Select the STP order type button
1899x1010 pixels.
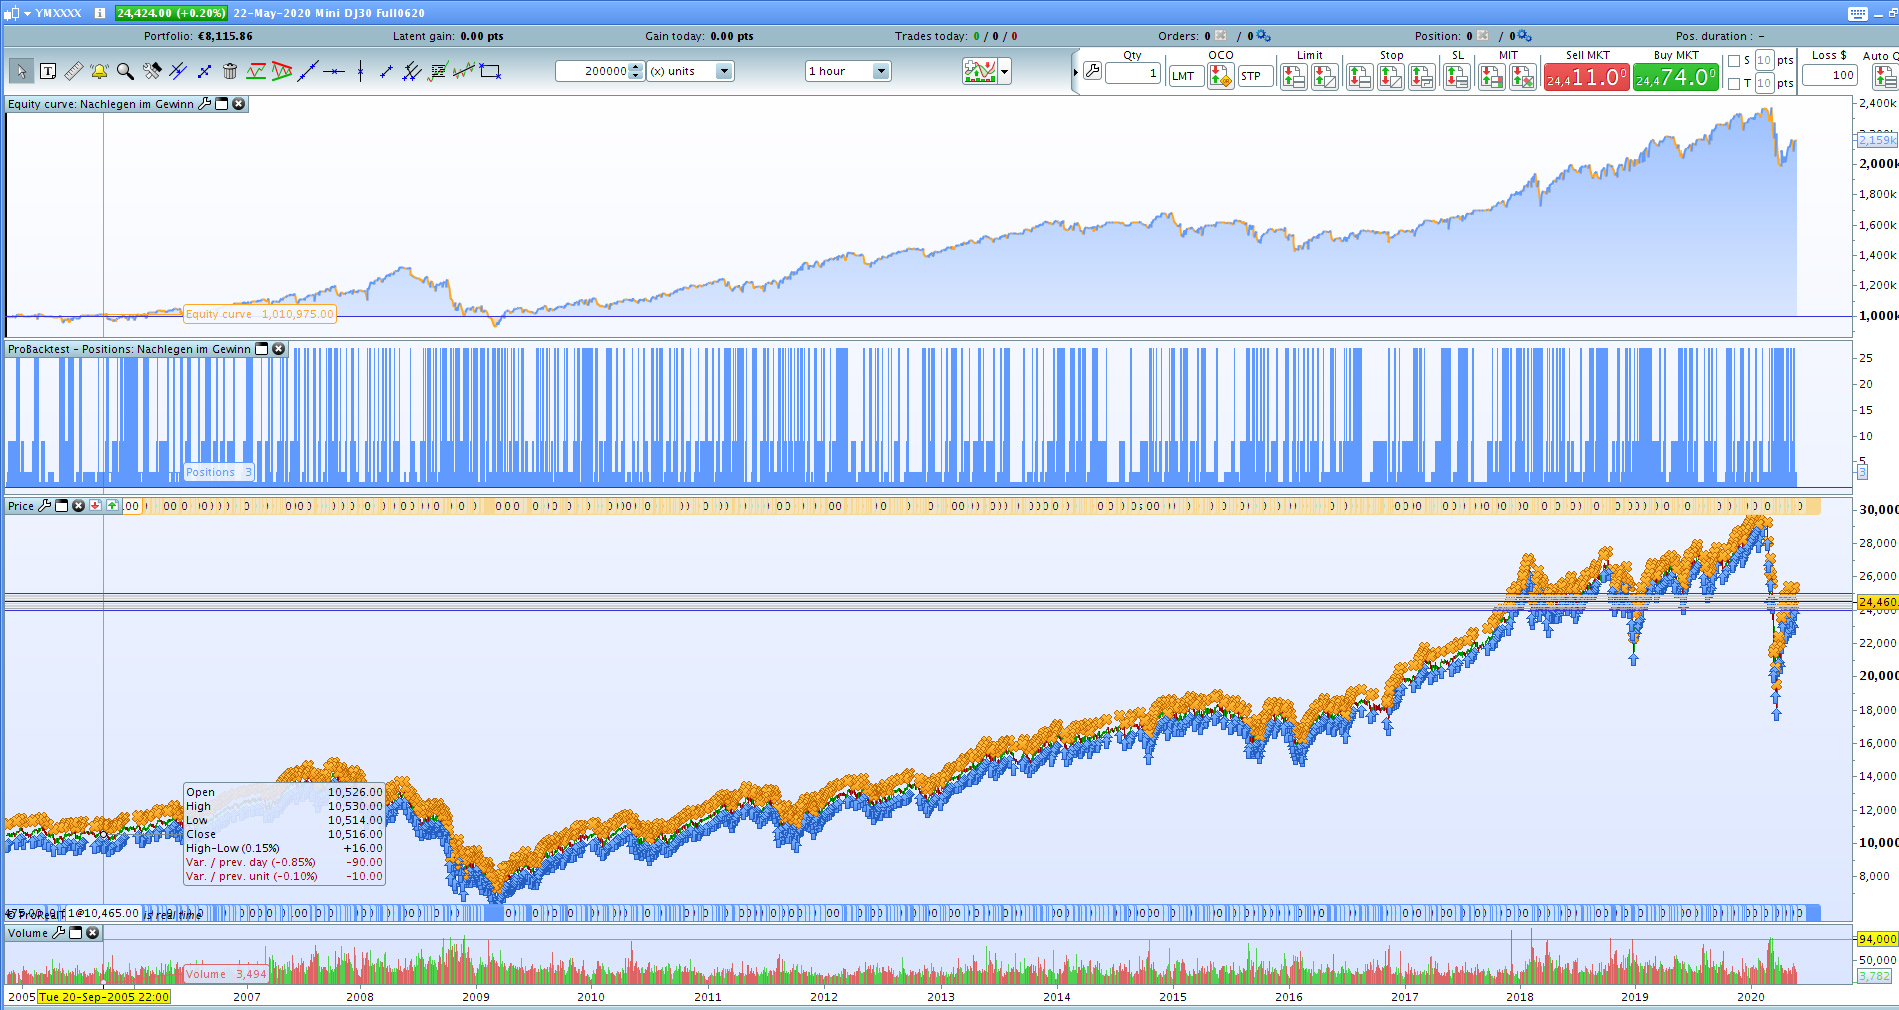tap(1254, 76)
